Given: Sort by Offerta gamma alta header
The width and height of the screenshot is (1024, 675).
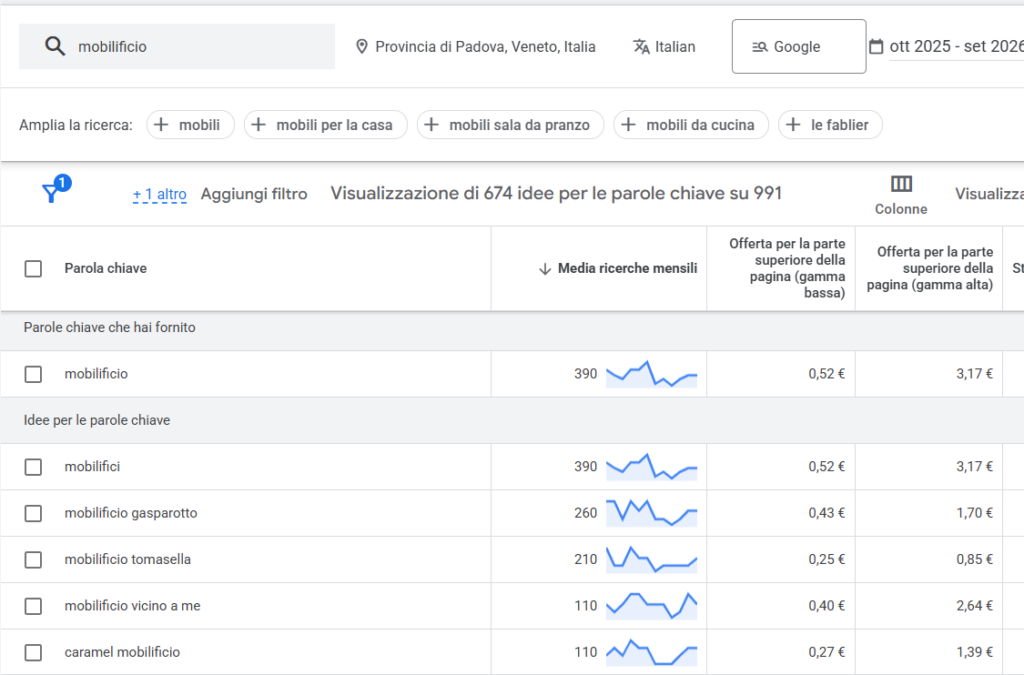Looking at the screenshot, I should pos(930,268).
